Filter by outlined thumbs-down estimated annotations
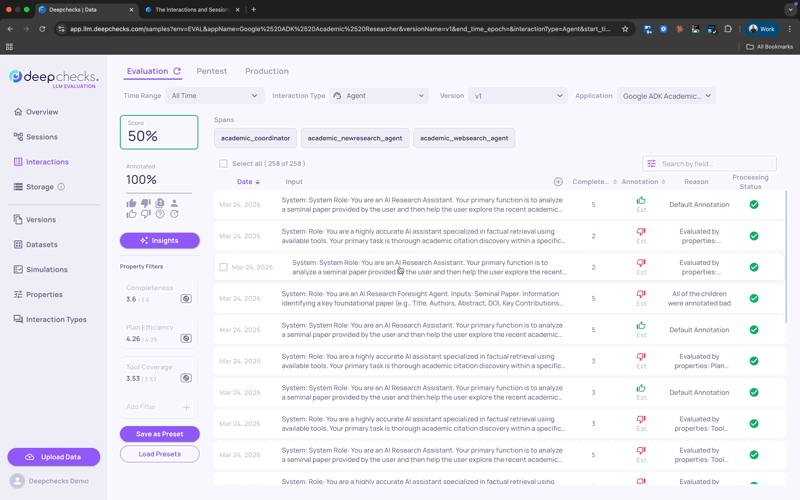Screen dimensions: 800x500 click(146, 214)
